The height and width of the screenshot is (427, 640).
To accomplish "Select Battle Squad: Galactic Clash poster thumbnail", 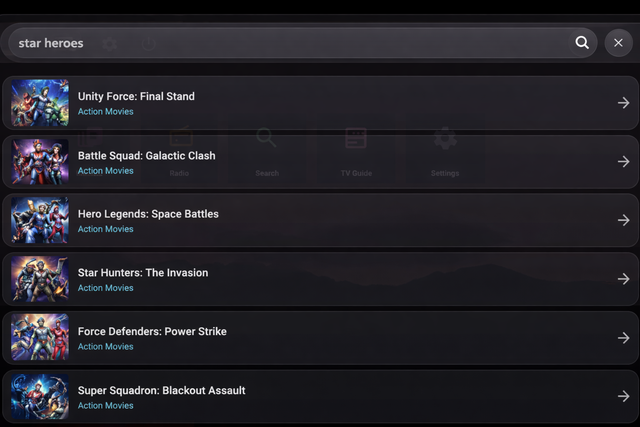I will click(x=40, y=162).
